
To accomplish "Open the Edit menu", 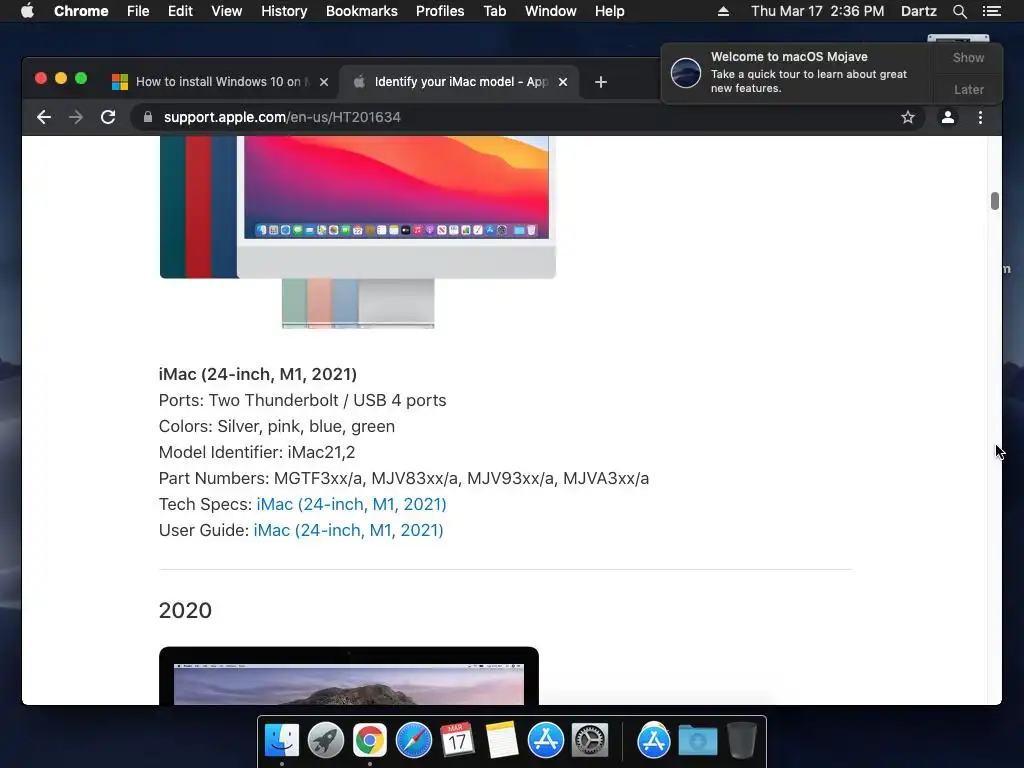I will [180, 11].
